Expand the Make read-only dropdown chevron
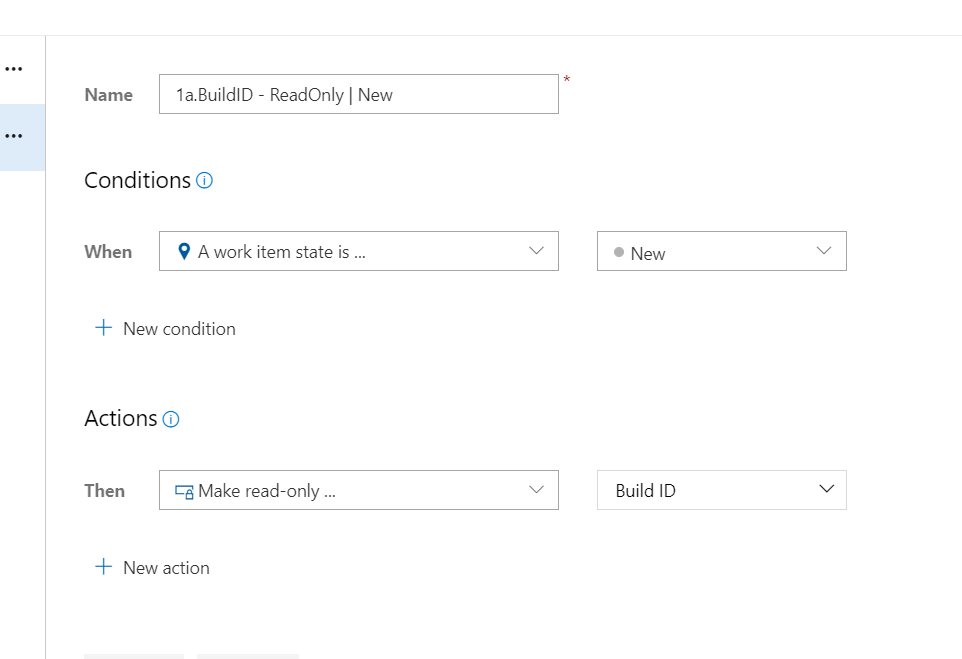This screenshot has width=962, height=659. 536,489
